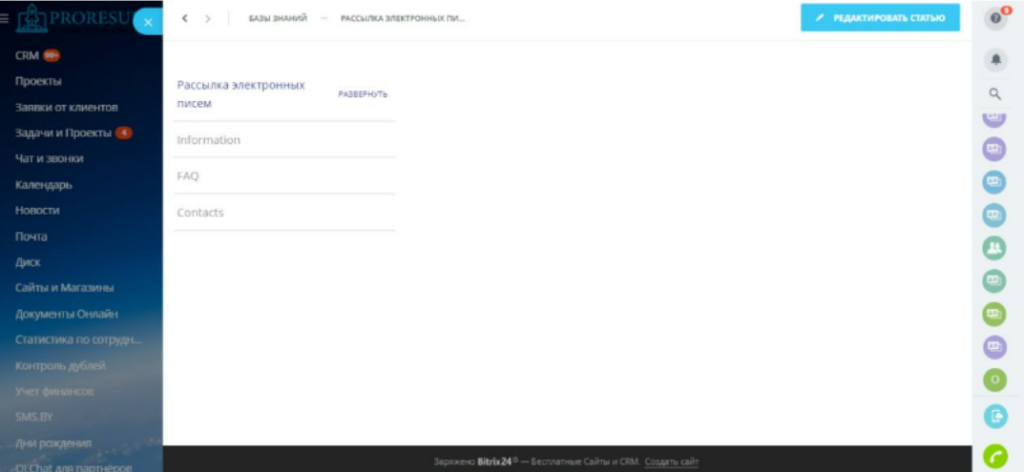Screen dimensions: 1024x472
Task: Open Контроль дублей
Action: coord(60,366)
